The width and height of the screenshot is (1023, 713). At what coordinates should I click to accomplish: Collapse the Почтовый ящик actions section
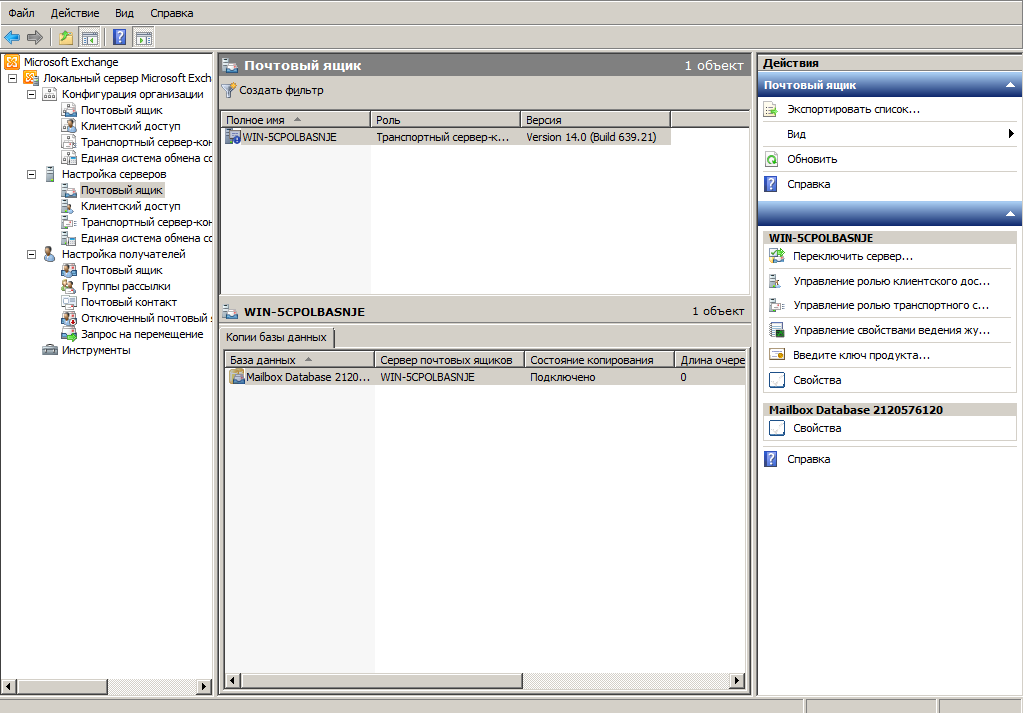click(x=1010, y=85)
